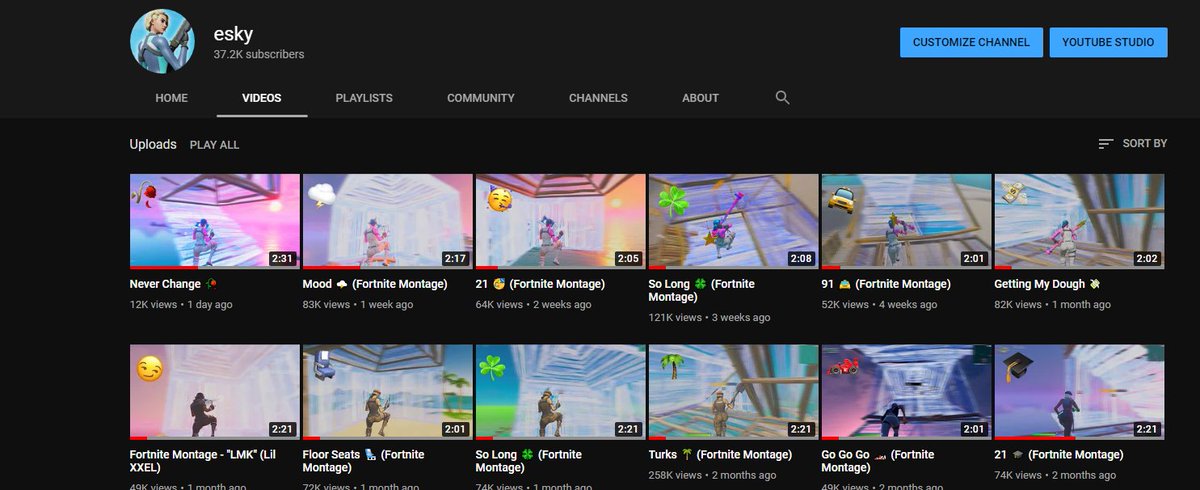
Task: Click the channel search magnifier icon
Action: click(782, 98)
